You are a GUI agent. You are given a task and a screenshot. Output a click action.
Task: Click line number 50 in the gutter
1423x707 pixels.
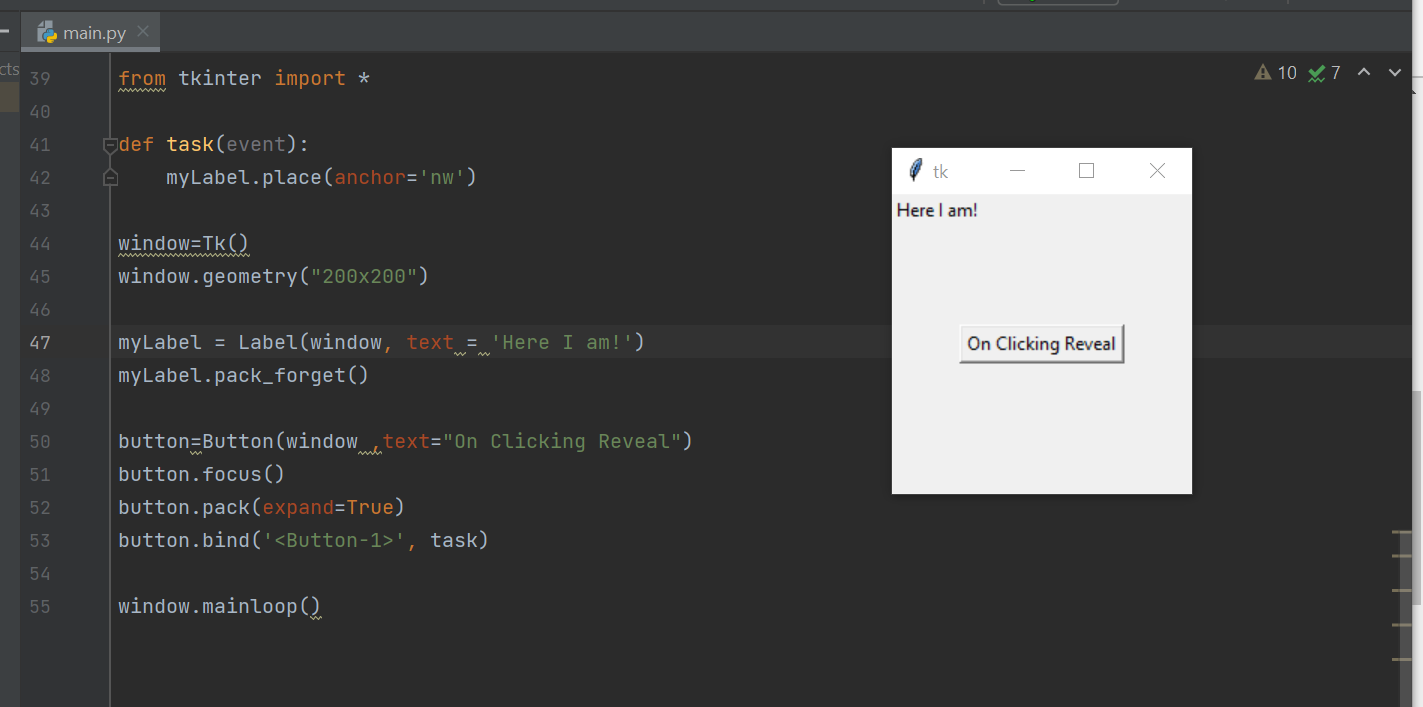tap(40, 442)
